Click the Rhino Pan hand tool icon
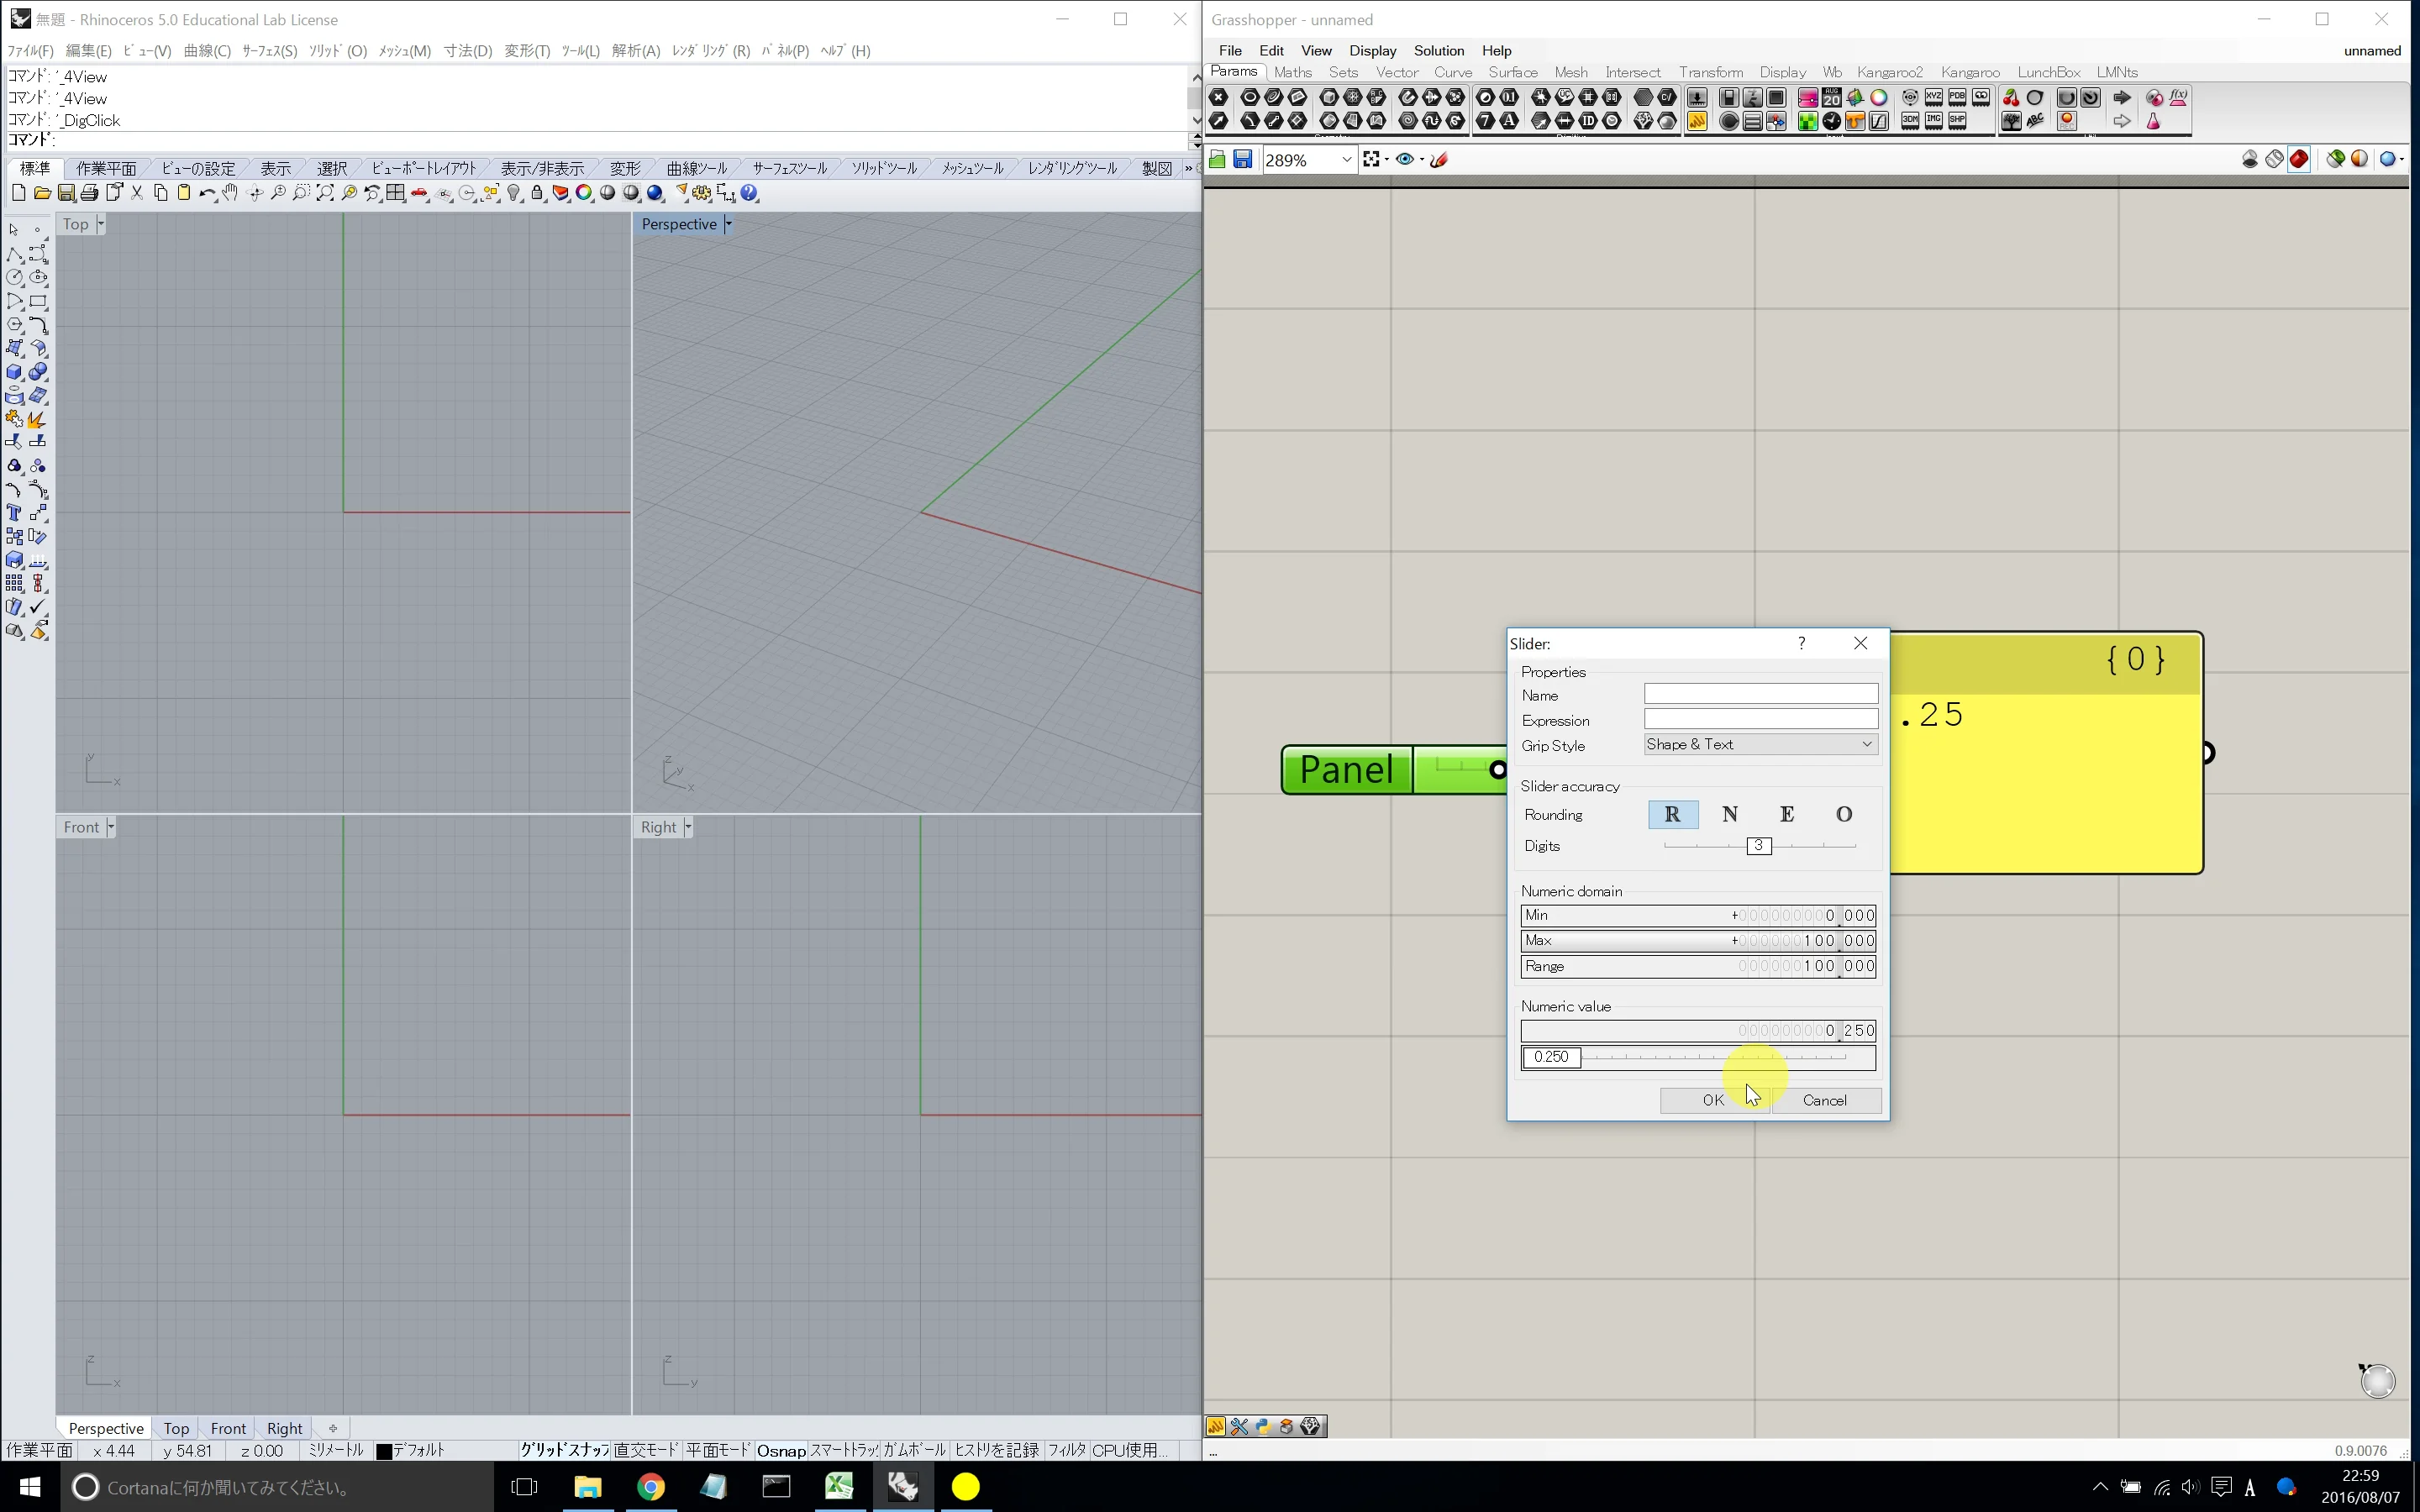The width and height of the screenshot is (2420, 1512). click(230, 193)
